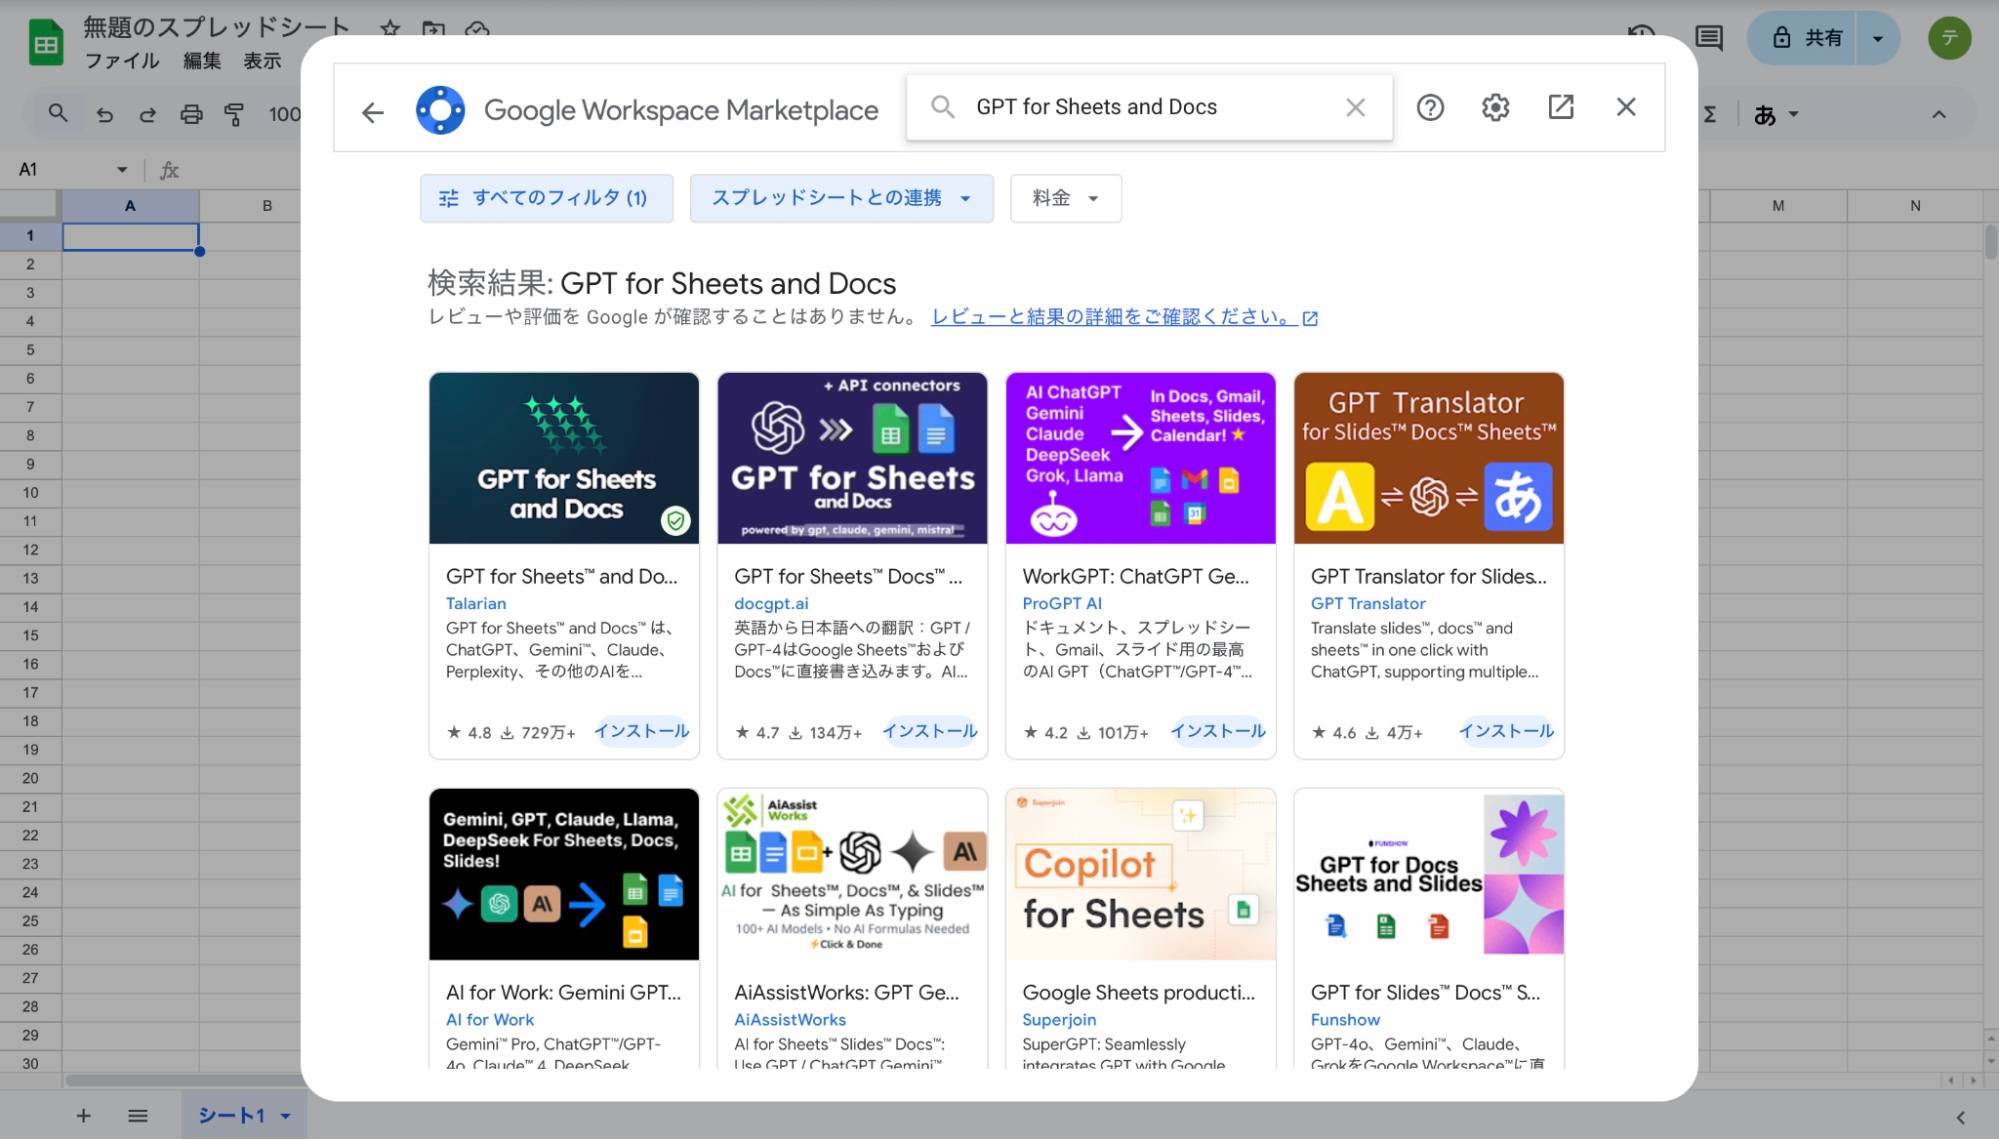
Task: Click the Sheets print icon
Action: click(191, 114)
